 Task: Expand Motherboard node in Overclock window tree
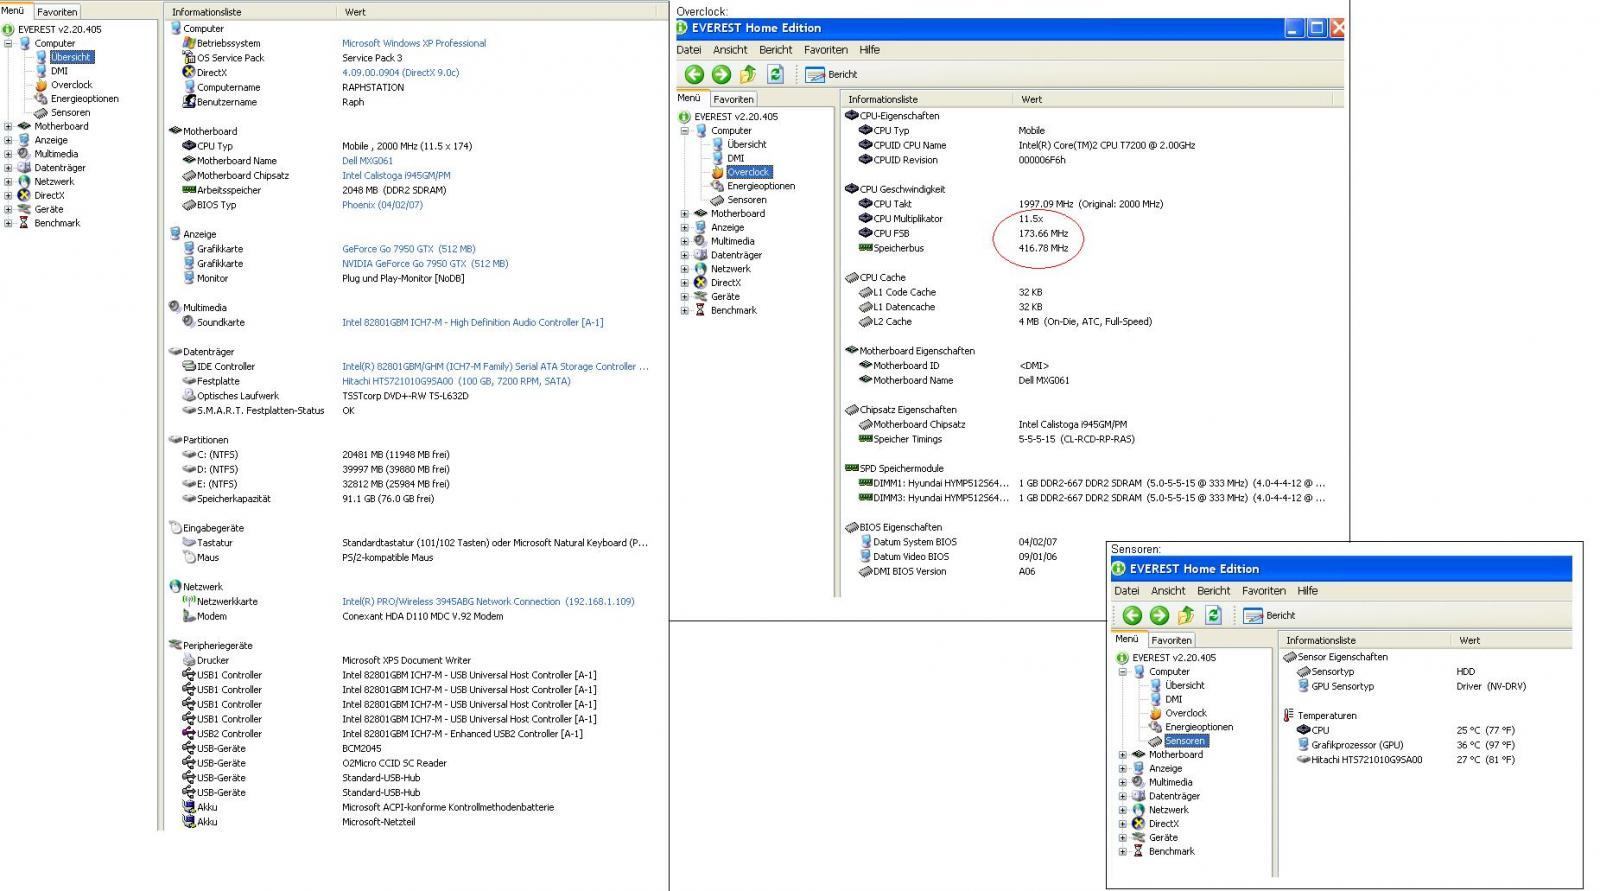[685, 214]
